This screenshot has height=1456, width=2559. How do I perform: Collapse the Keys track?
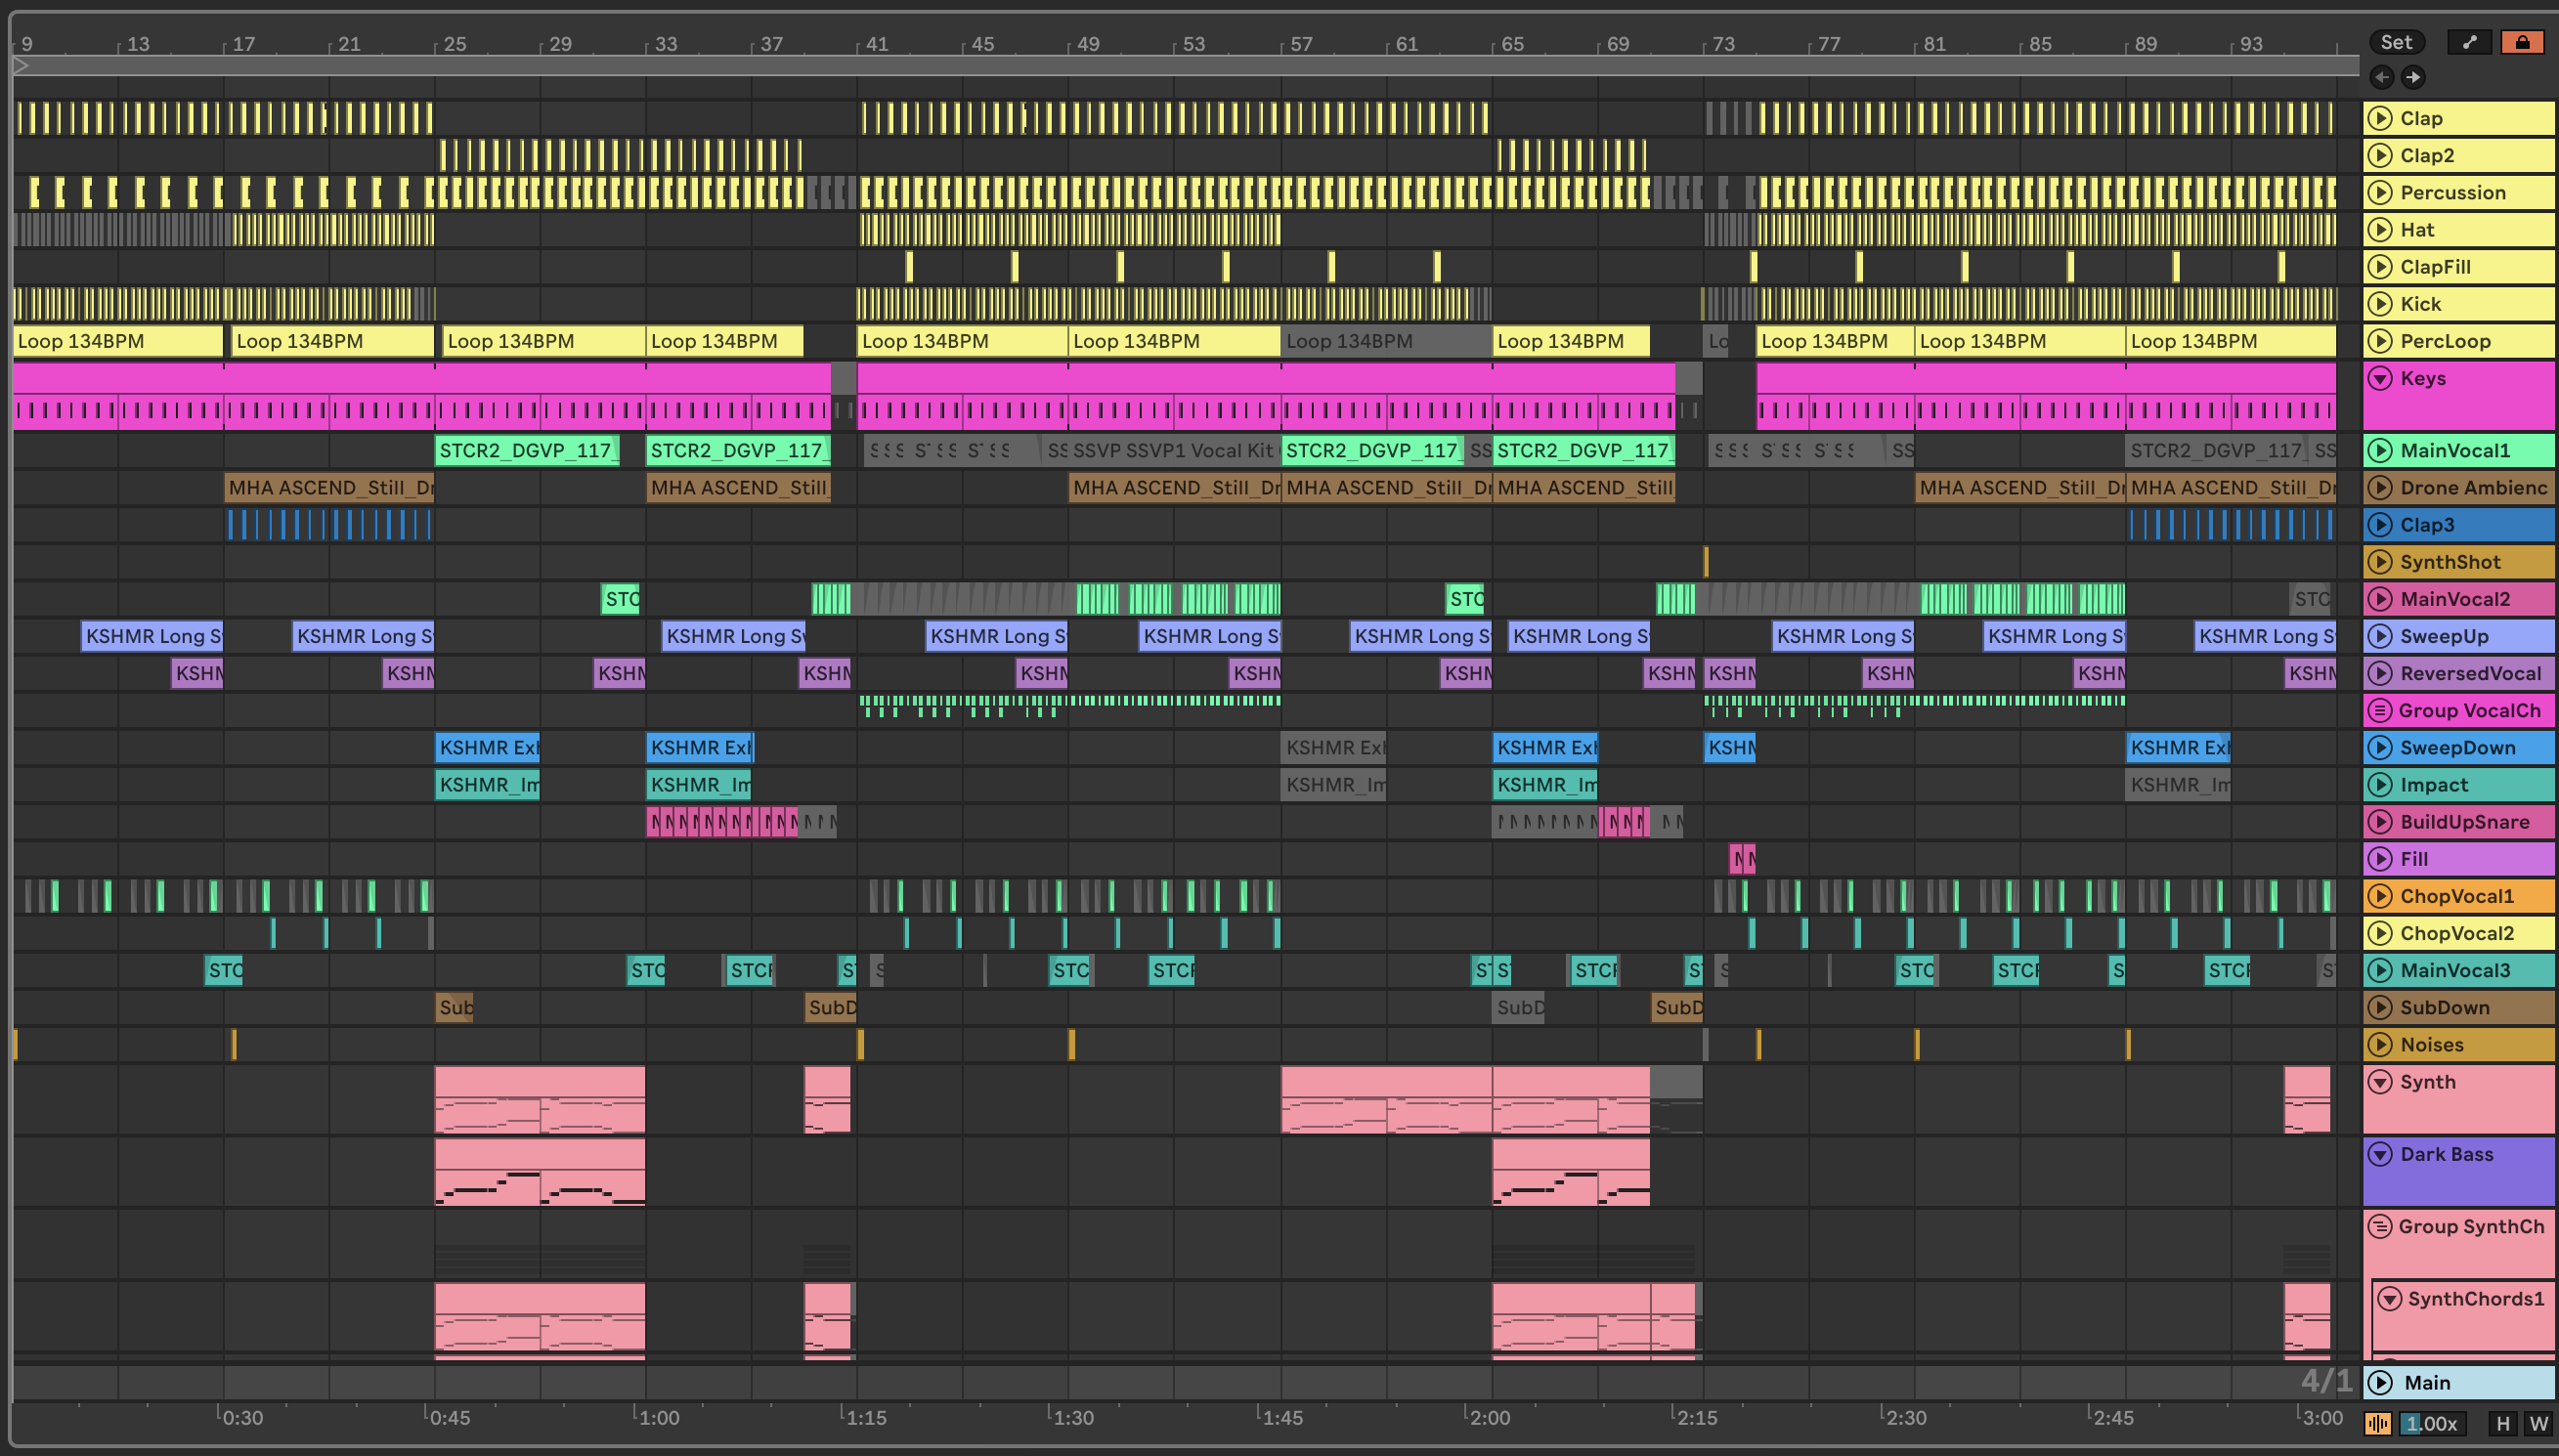(2380, 378)
